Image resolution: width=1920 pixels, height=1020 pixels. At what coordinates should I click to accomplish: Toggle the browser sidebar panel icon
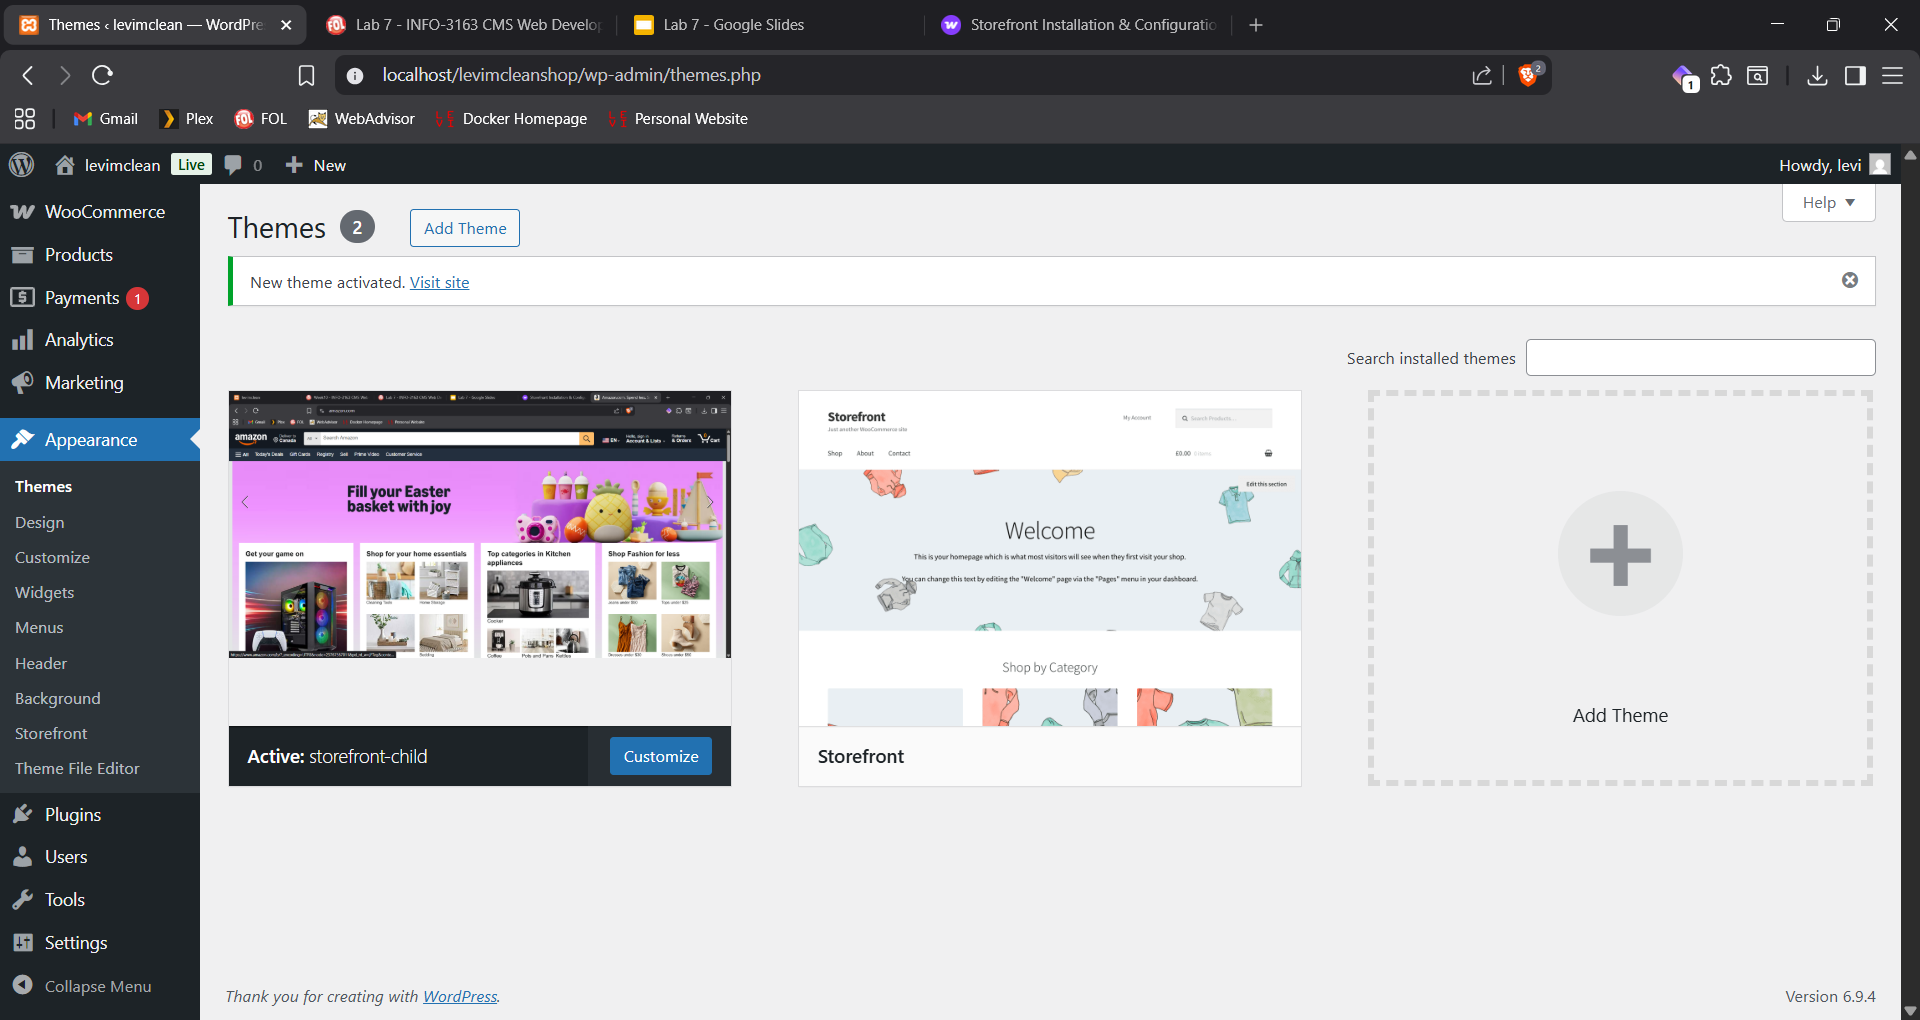(1855, 75)
